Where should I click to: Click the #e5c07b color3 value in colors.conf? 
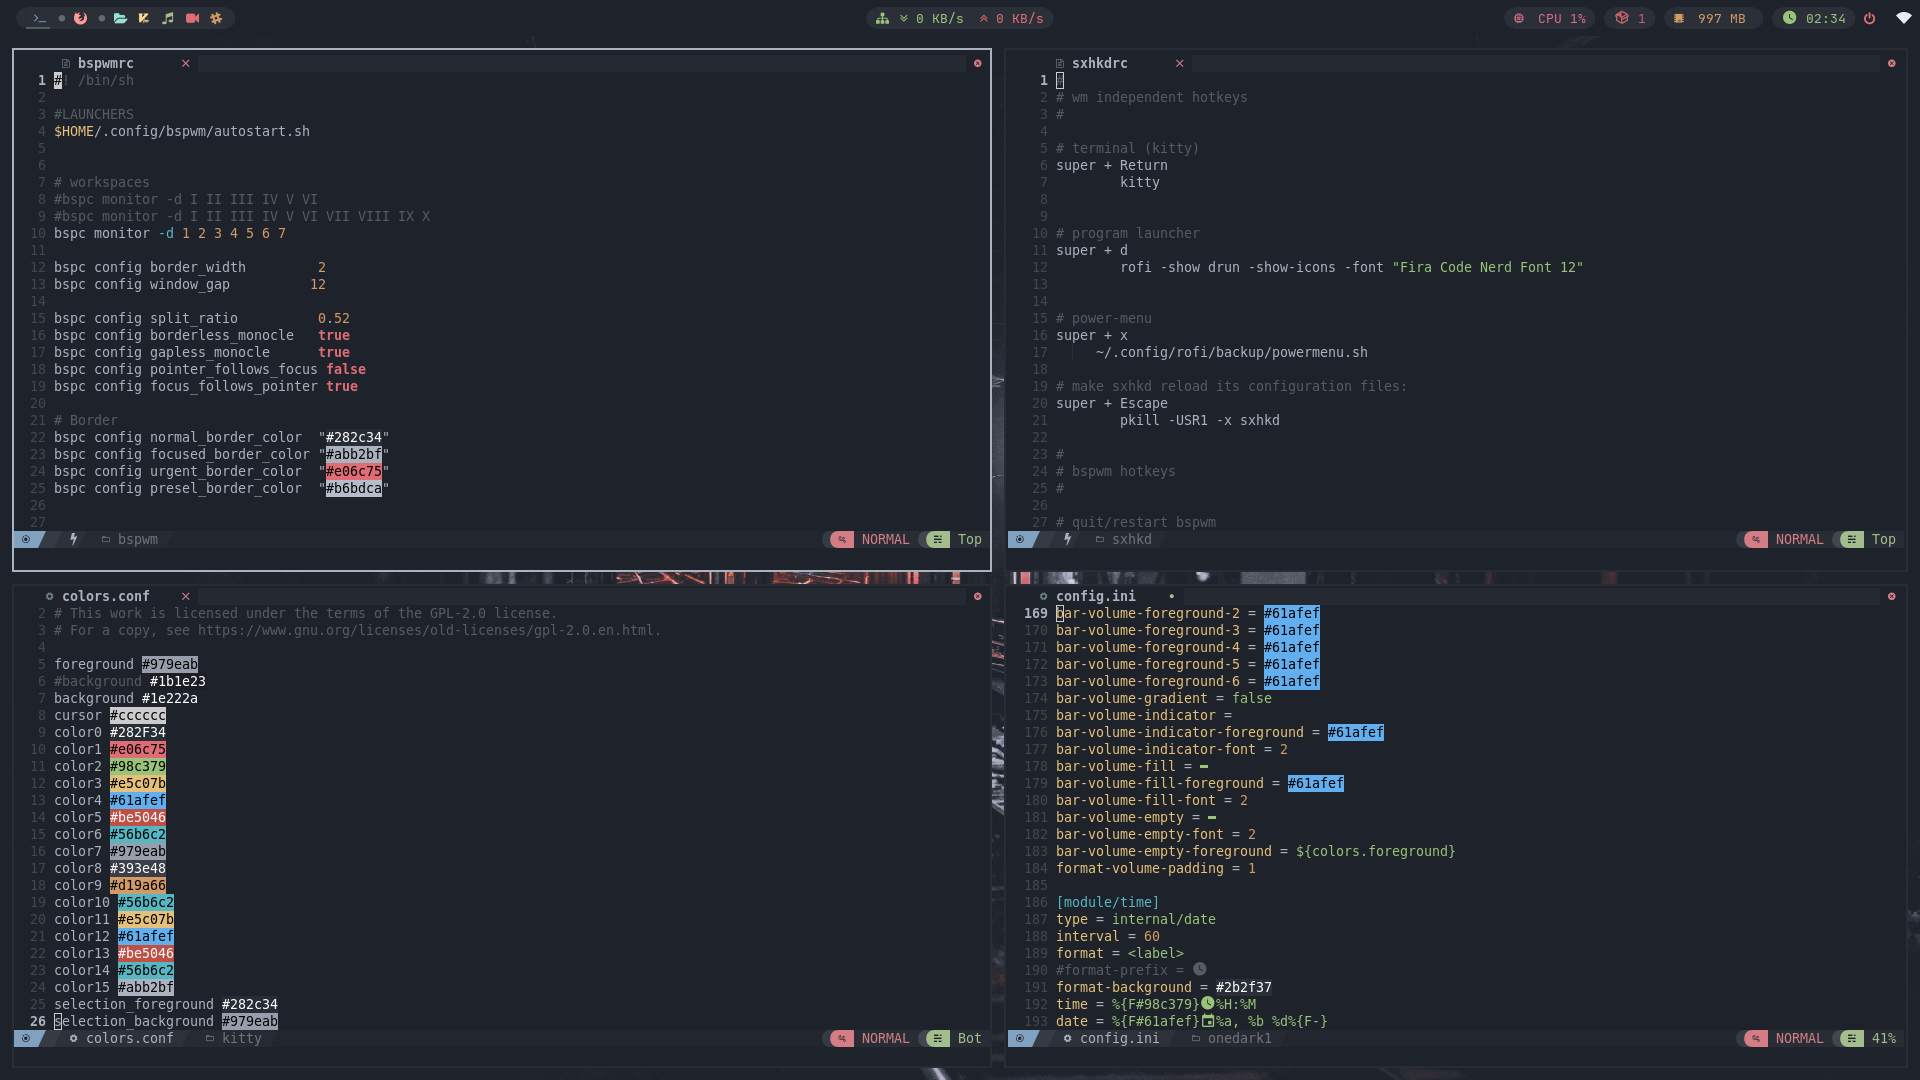[138, 783]
